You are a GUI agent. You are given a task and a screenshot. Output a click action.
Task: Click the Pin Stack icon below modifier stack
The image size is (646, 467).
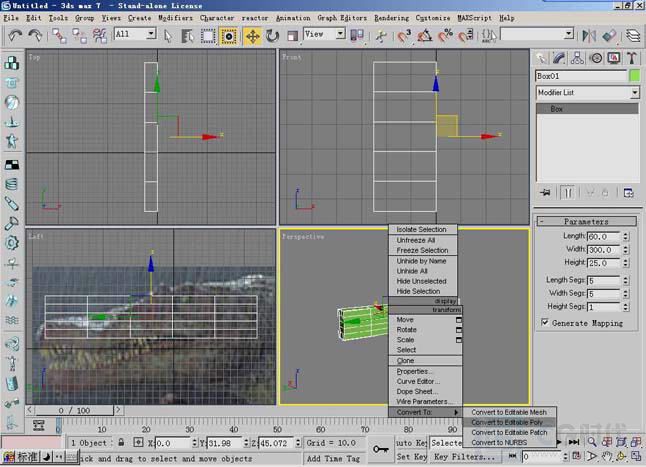pos(545,193)
